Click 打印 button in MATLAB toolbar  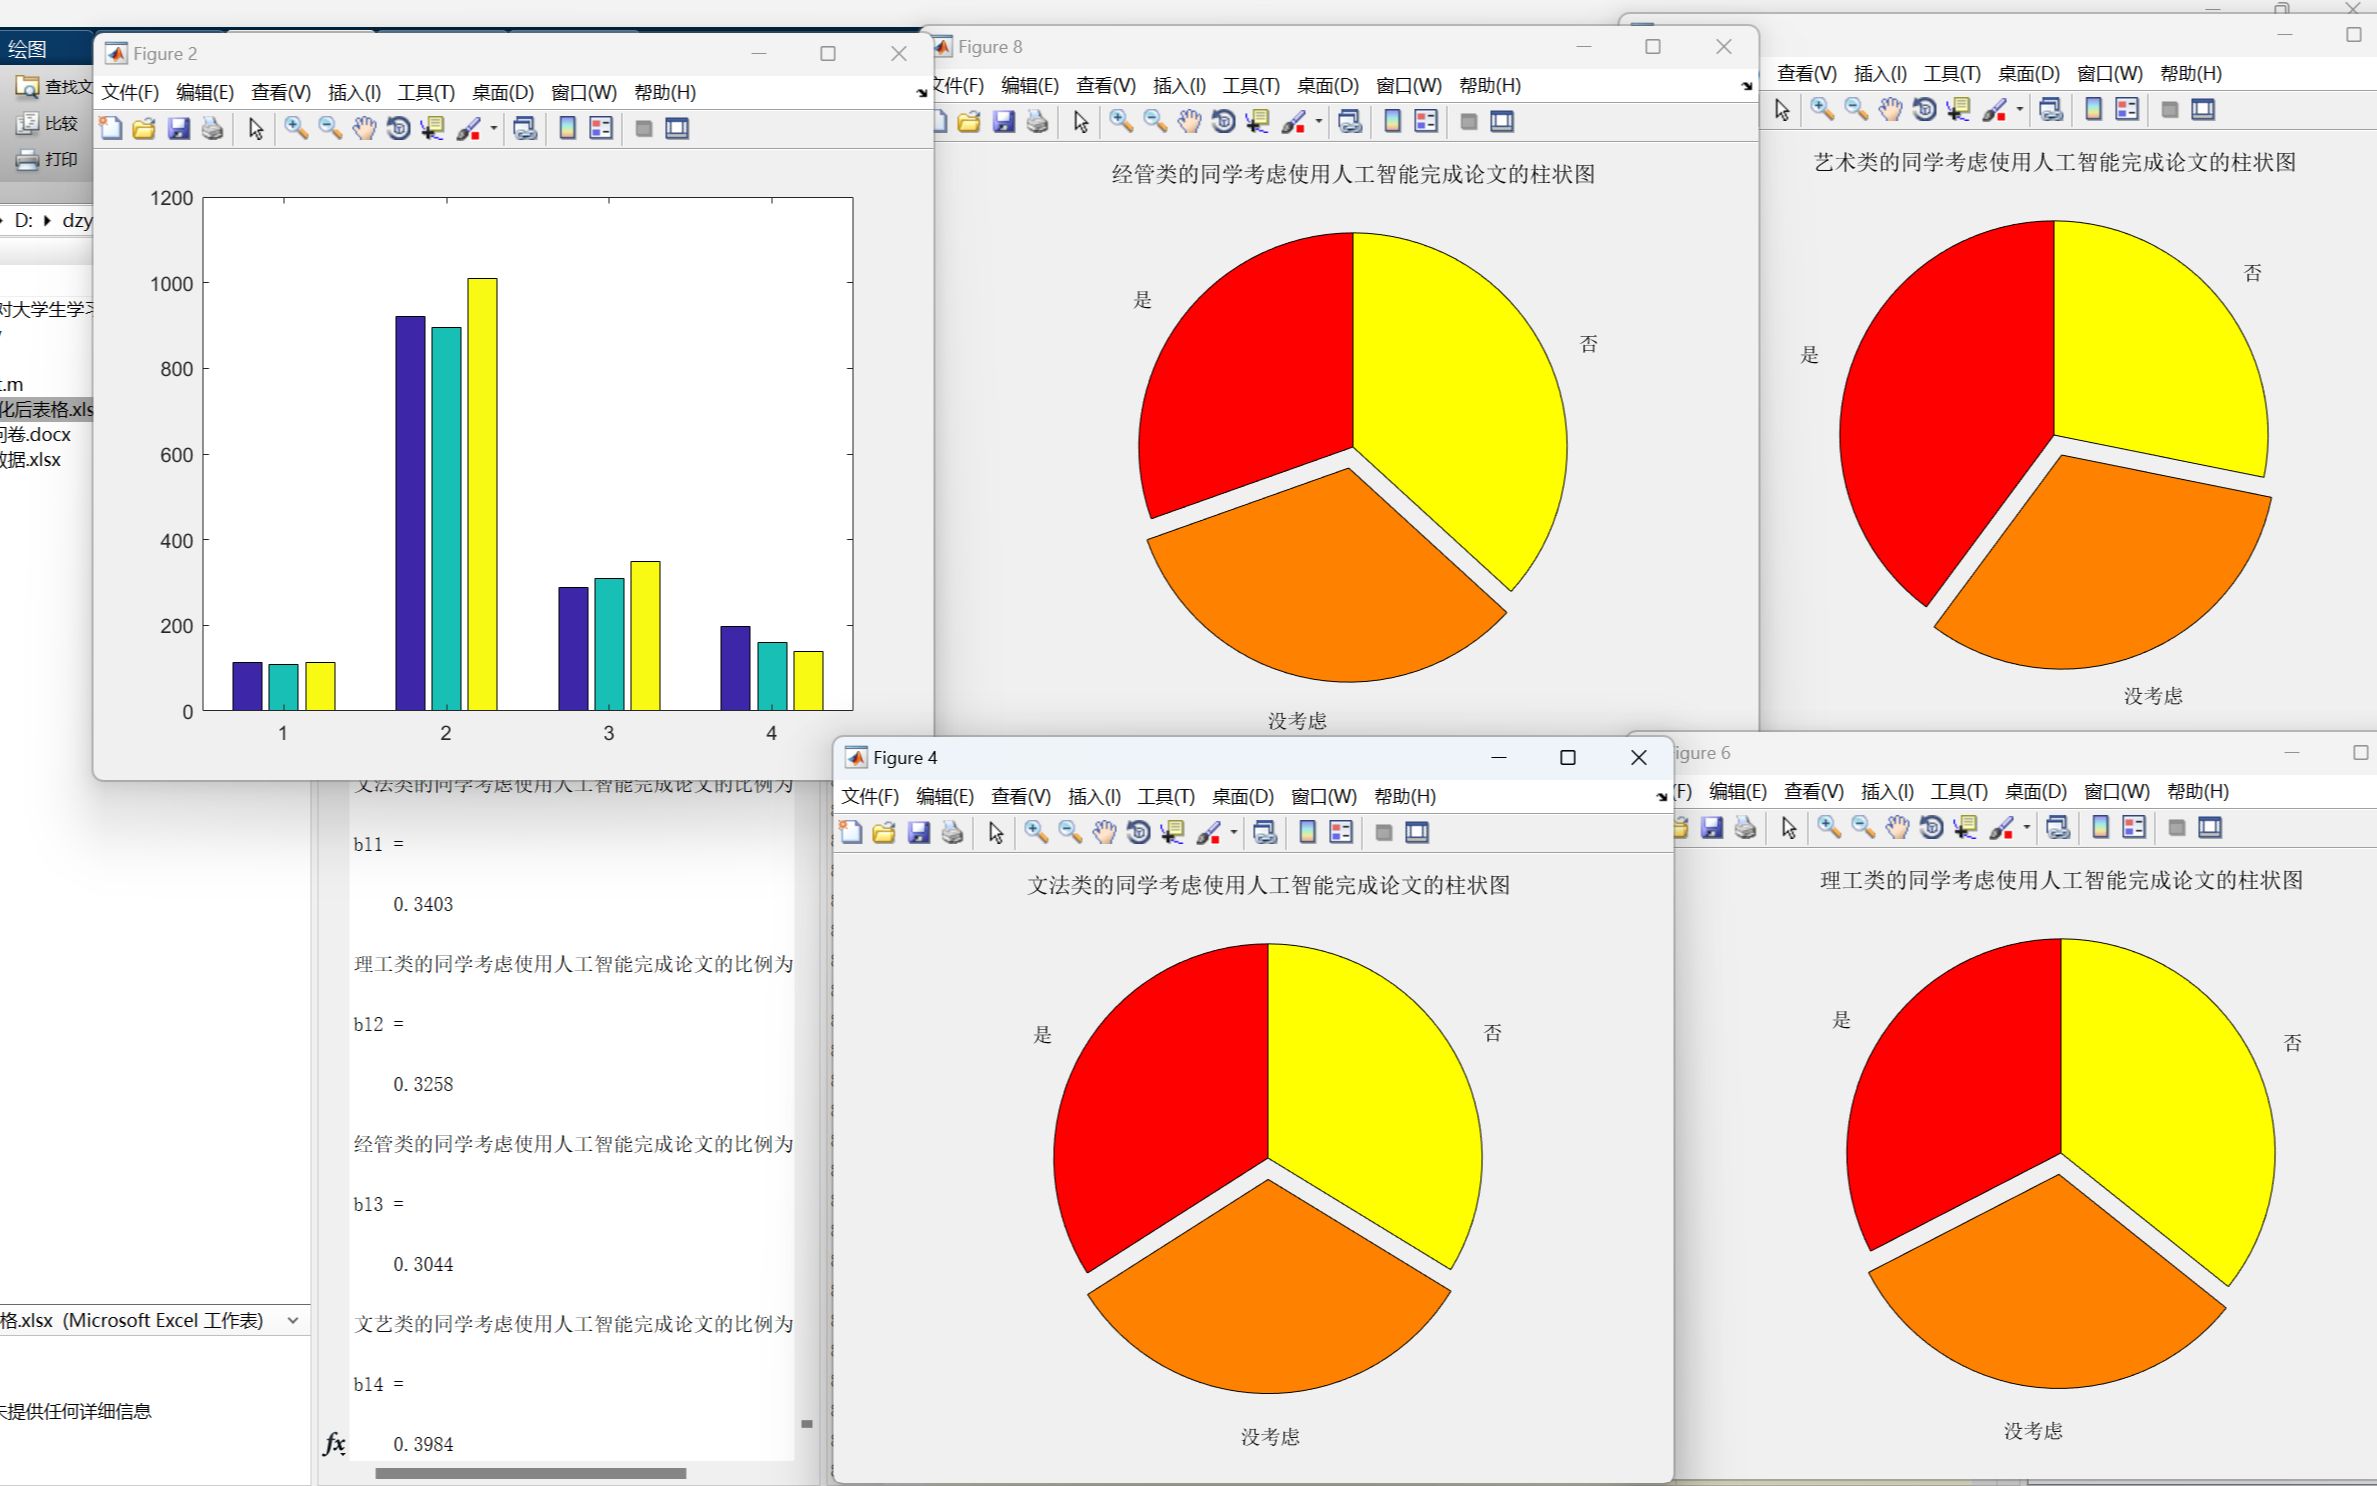tap(48, 159)
